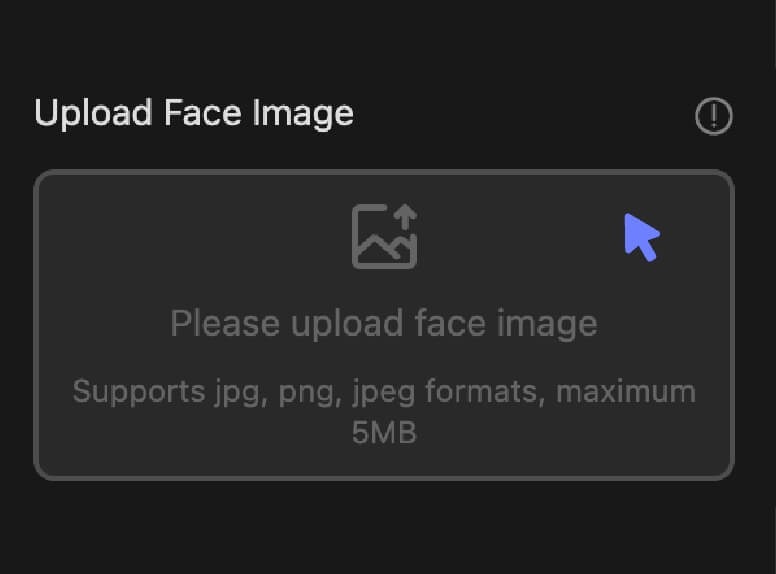This screenshot has width=776, height=574.
Task: Click the 'Upload Face Image' heading
Action: click(x=194, y=114)
